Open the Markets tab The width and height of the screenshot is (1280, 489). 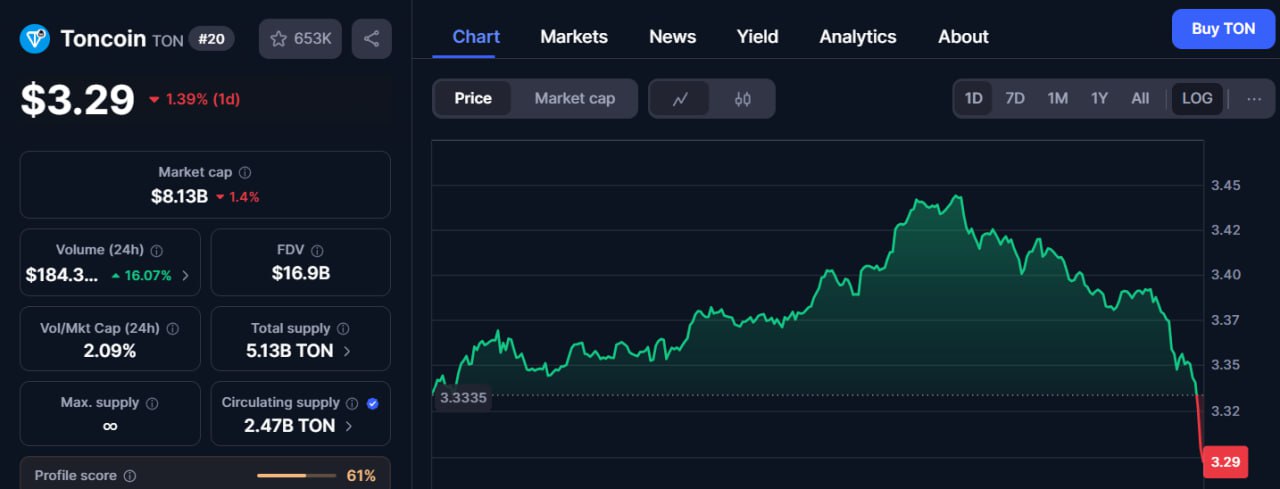click(574, 37)
